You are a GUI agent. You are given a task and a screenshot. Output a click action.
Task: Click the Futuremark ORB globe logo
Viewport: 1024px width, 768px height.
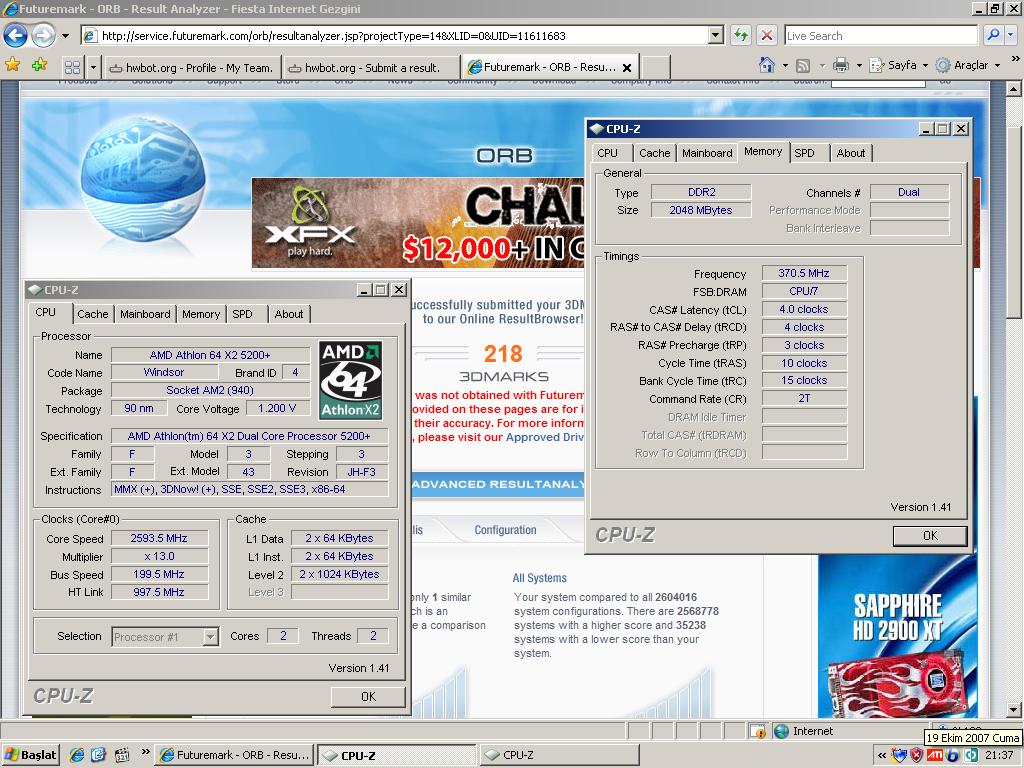(x=142, y=180)
